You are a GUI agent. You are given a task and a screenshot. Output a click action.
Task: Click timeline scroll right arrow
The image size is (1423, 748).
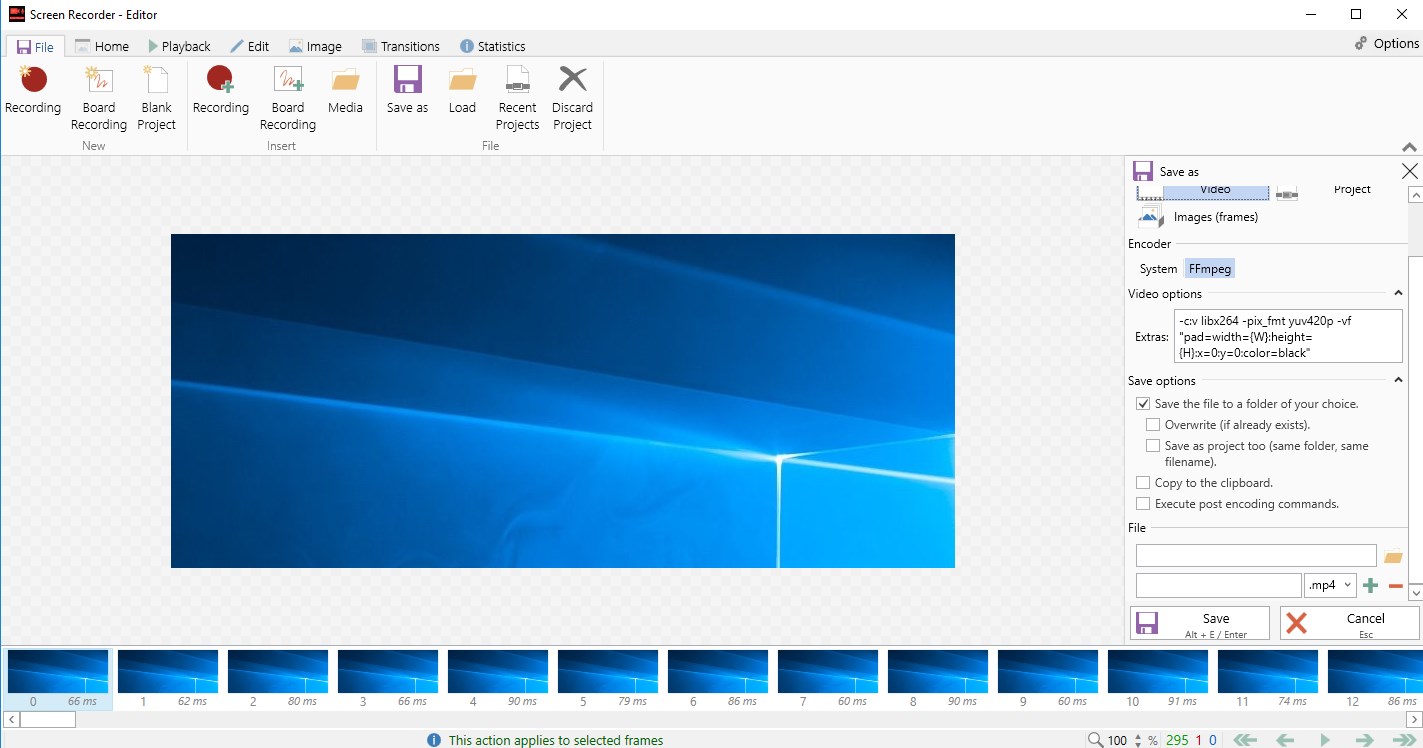[1413, 719]
